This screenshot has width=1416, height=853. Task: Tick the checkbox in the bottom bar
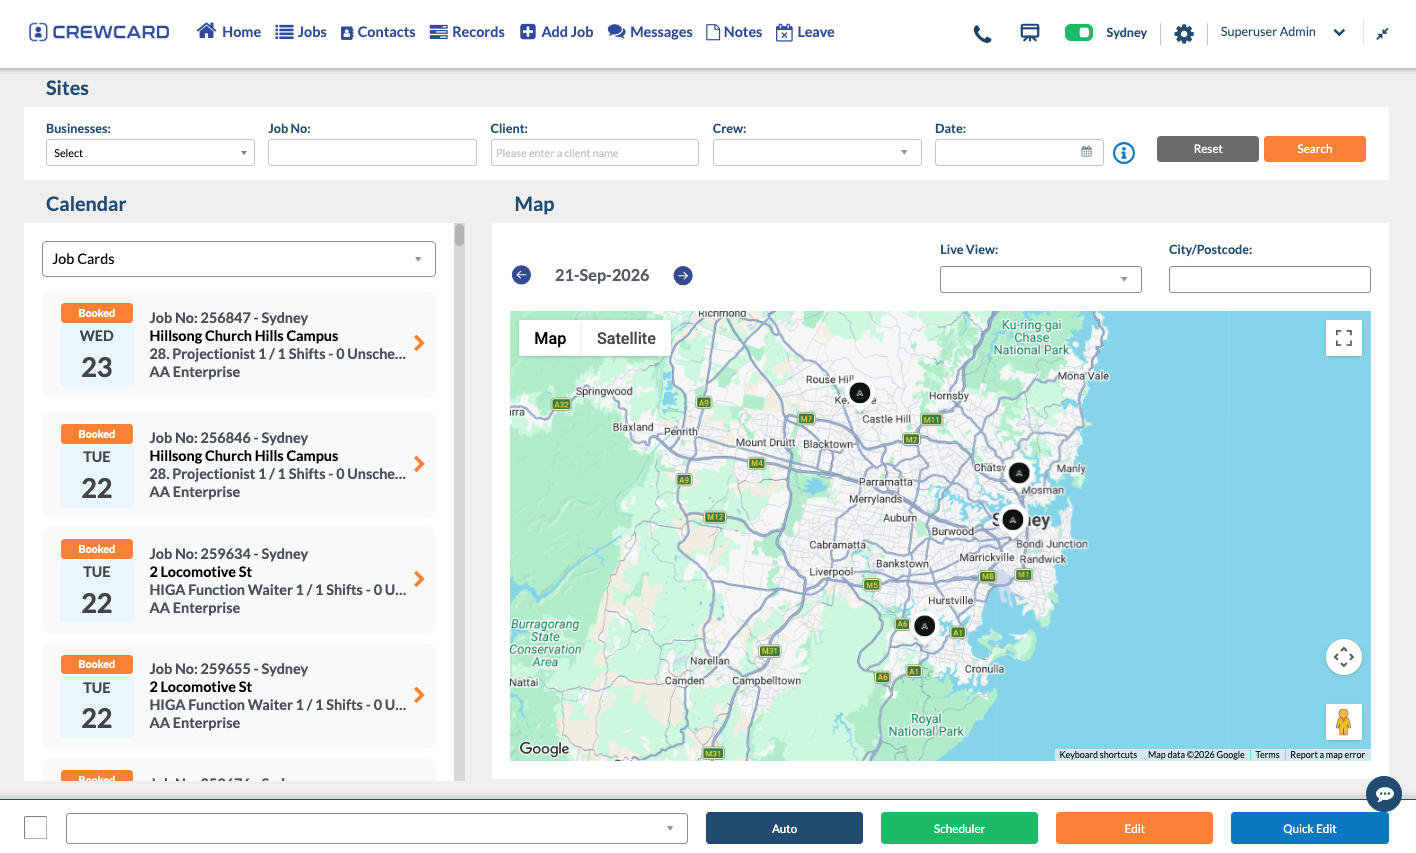click(36, 828)
